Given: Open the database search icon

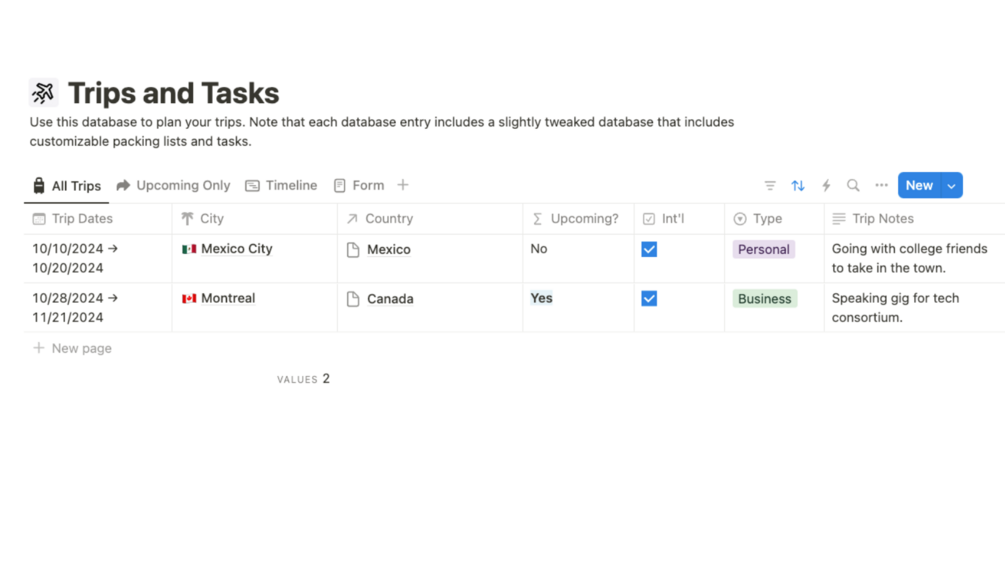Looking at the screenshot, I should click(x=853, y=185).
